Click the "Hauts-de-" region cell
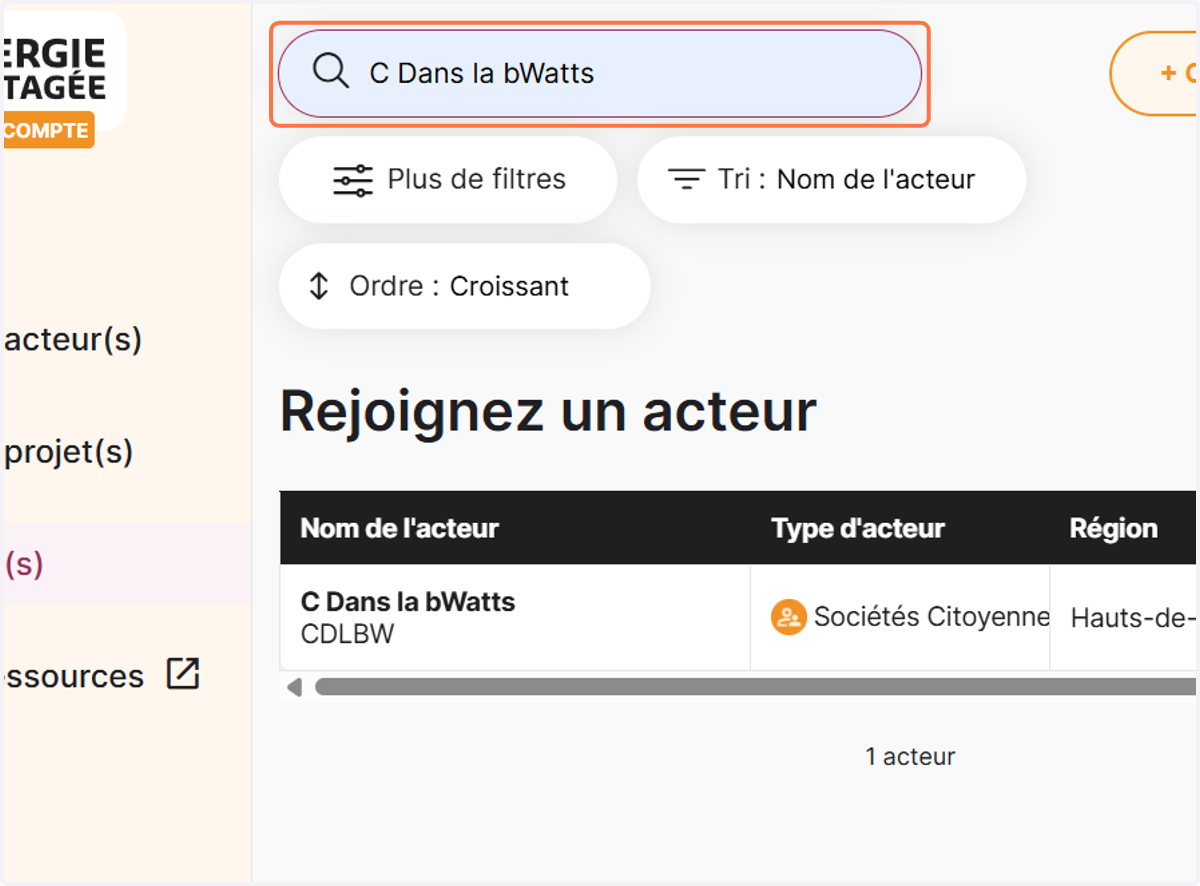The image size is (1200, 886). click(x=1125, y=617)
